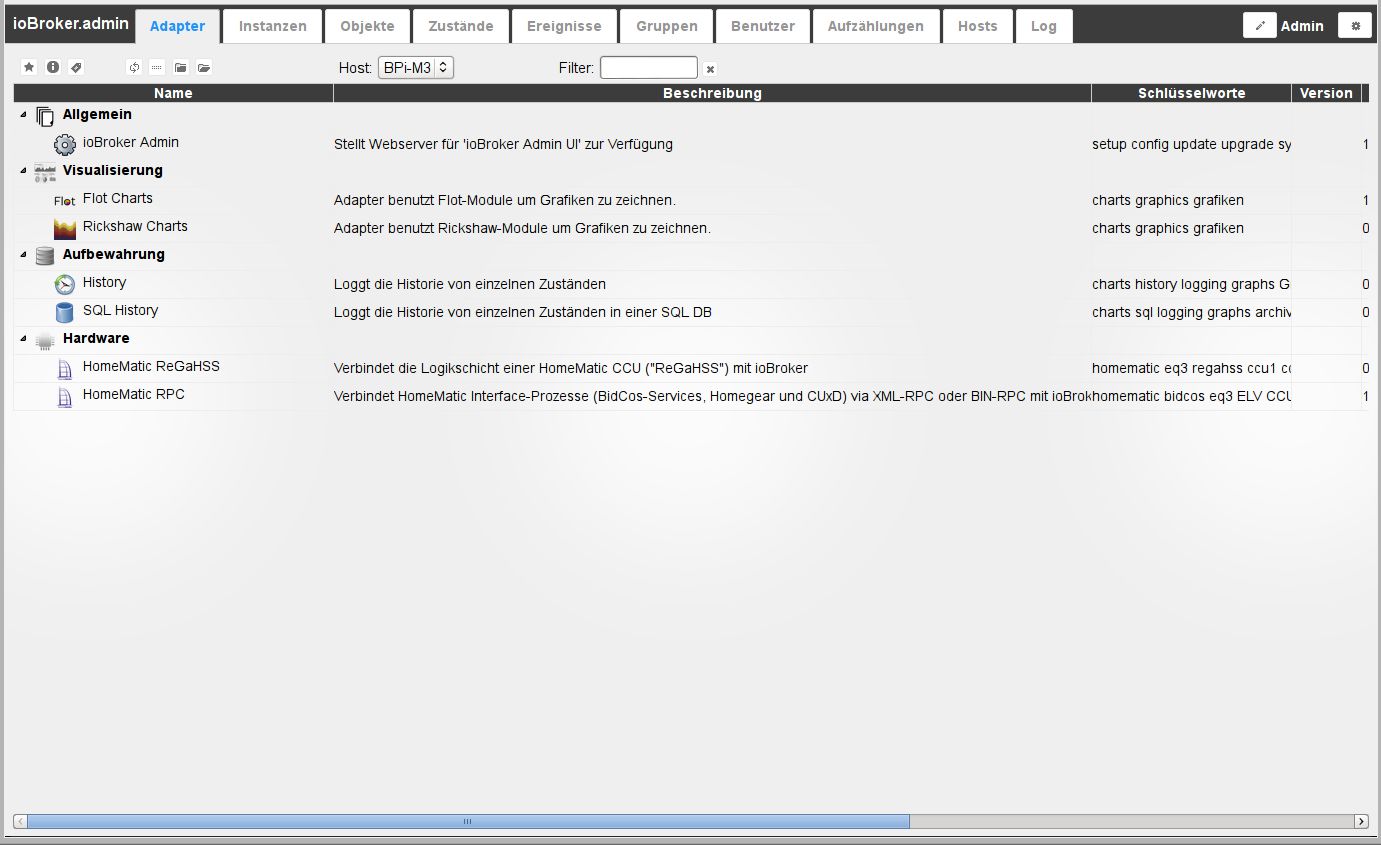Image resolution: width=1381 pixels, height=845 pixels.
Task: Collapse the Hardware group triangle
Action: 24,339
